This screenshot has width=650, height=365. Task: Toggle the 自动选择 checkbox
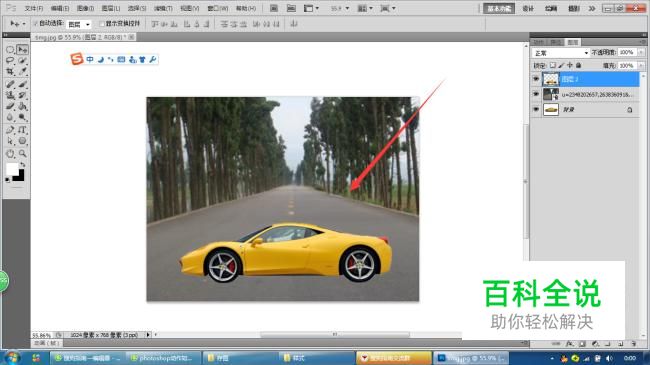[35, 24]
